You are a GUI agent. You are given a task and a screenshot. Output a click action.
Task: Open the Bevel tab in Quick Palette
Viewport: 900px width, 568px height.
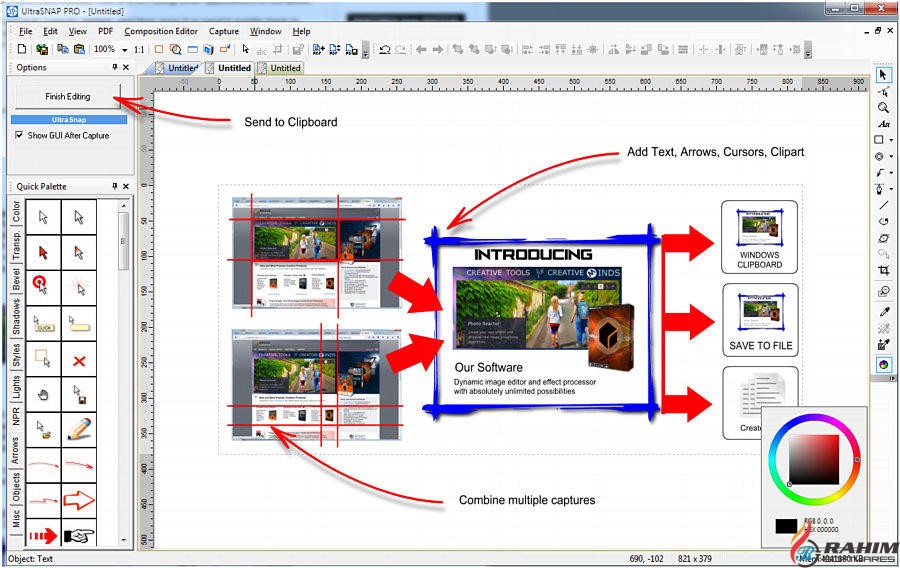tap(16, 279)
